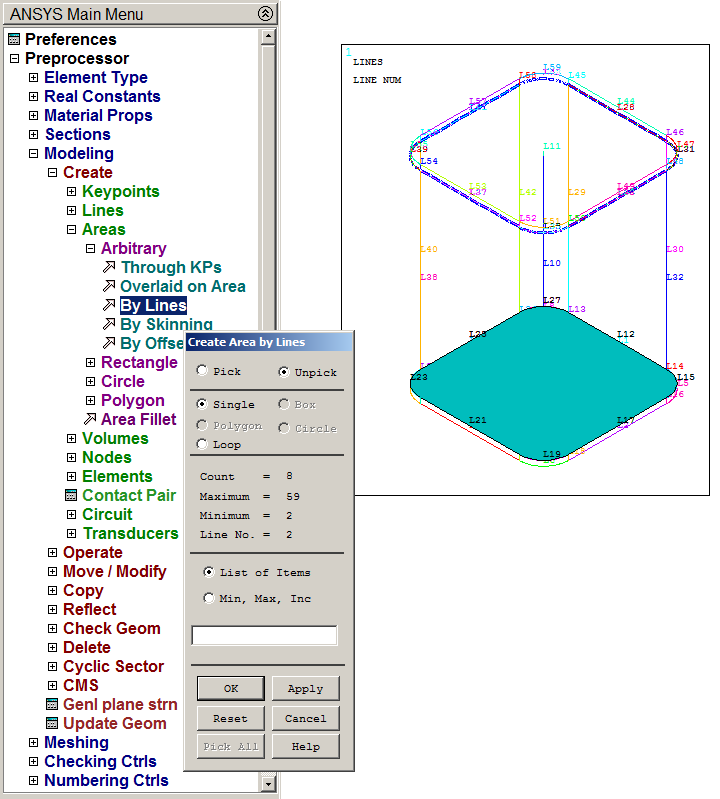Select List of Items option

tap(208, 572)
